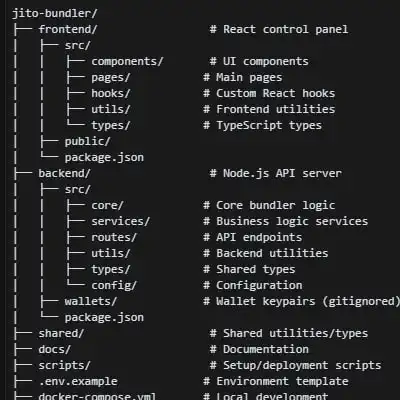Click the shared/ directory entry

[61, 333]
